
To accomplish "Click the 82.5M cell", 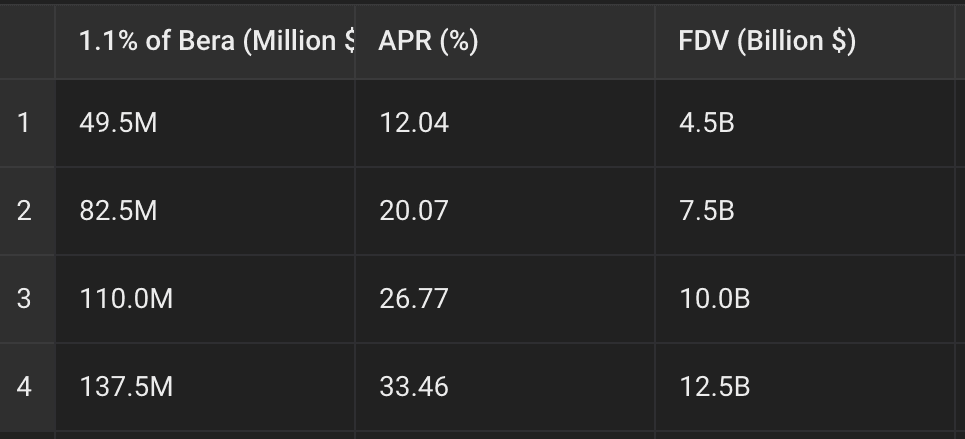I will coord(205,211).
